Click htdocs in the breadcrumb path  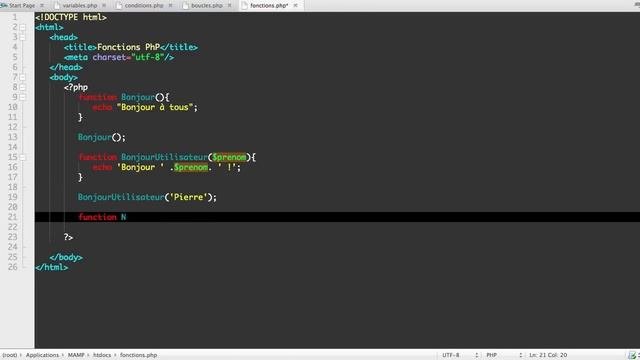point(102,355)
